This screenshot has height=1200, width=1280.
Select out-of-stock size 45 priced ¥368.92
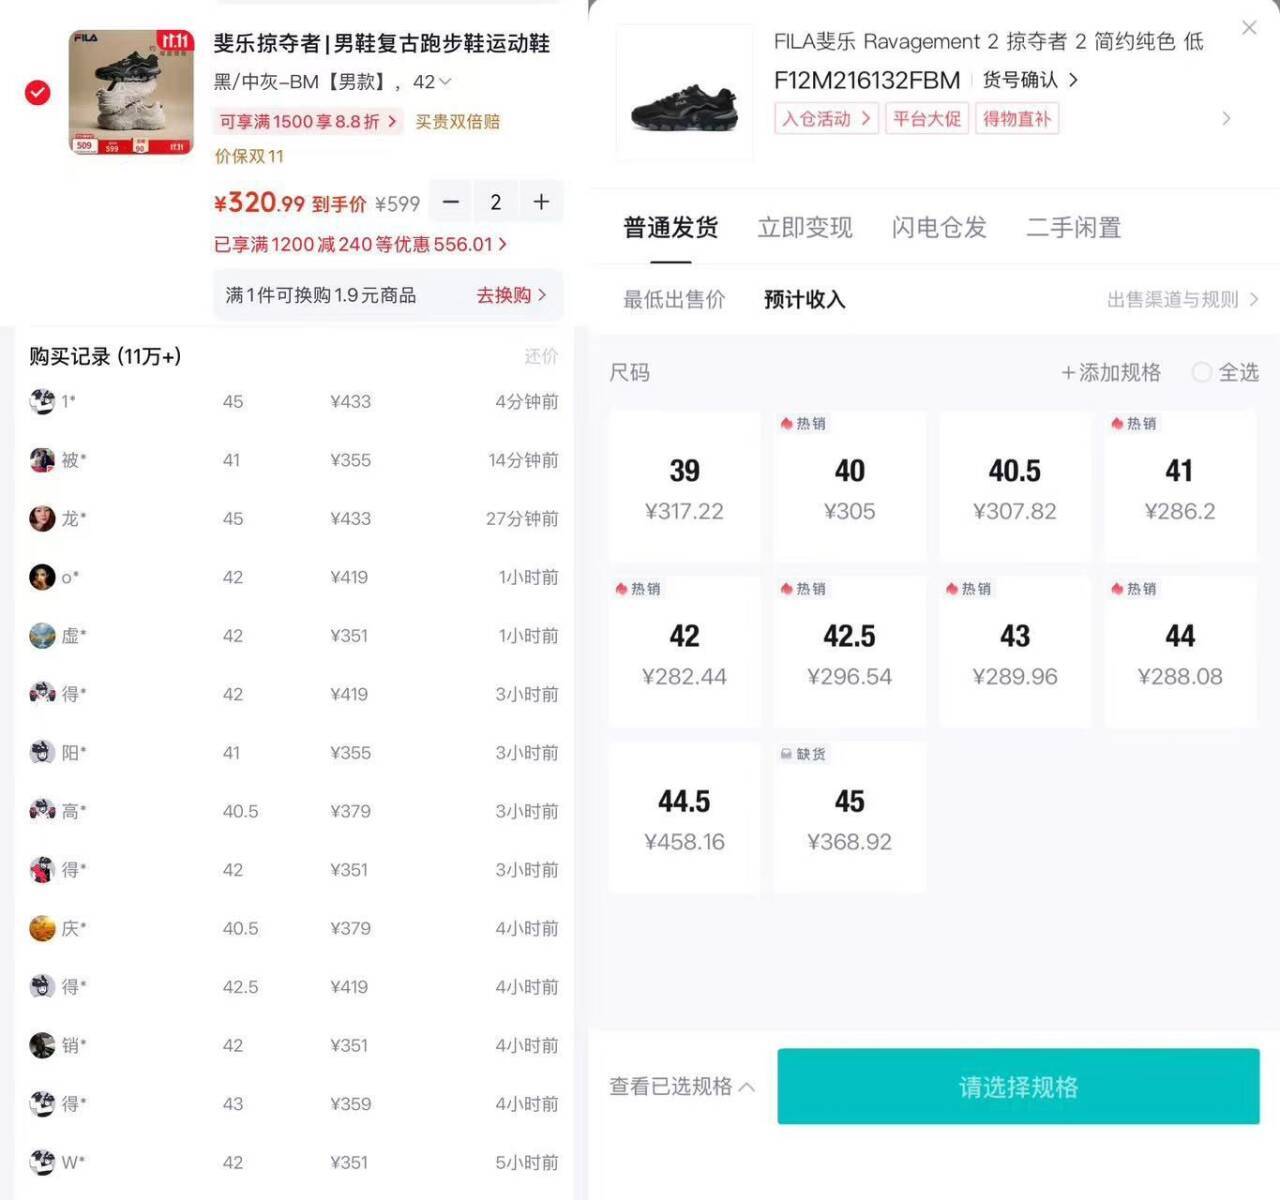pos(850,817)
